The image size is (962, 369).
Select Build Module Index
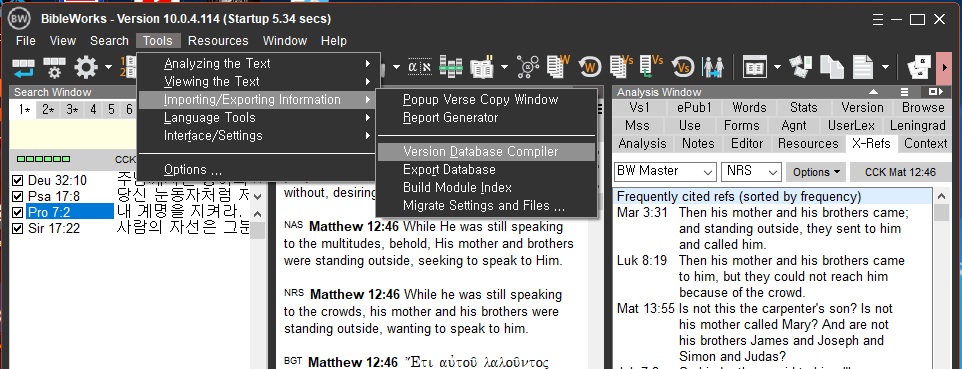click(486, 187)
